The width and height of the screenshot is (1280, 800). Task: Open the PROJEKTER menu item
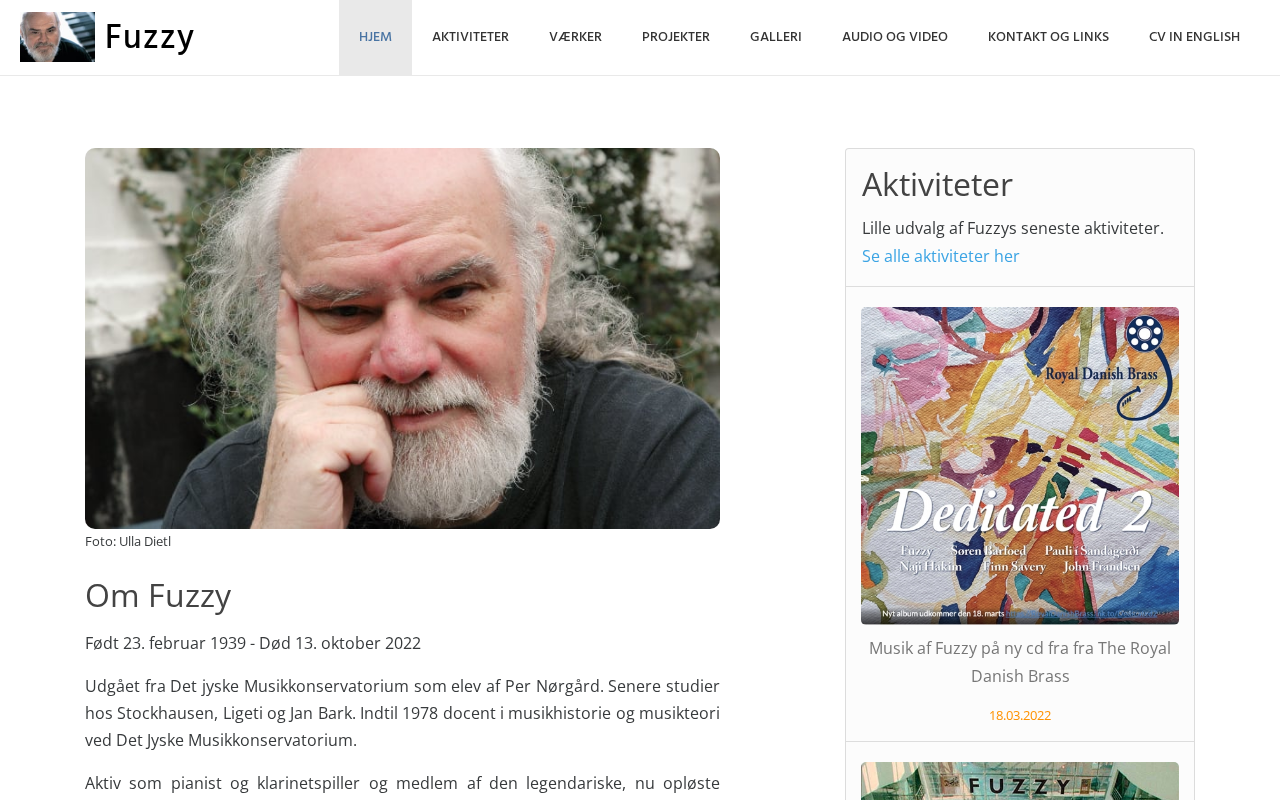(x=676, y=37)
